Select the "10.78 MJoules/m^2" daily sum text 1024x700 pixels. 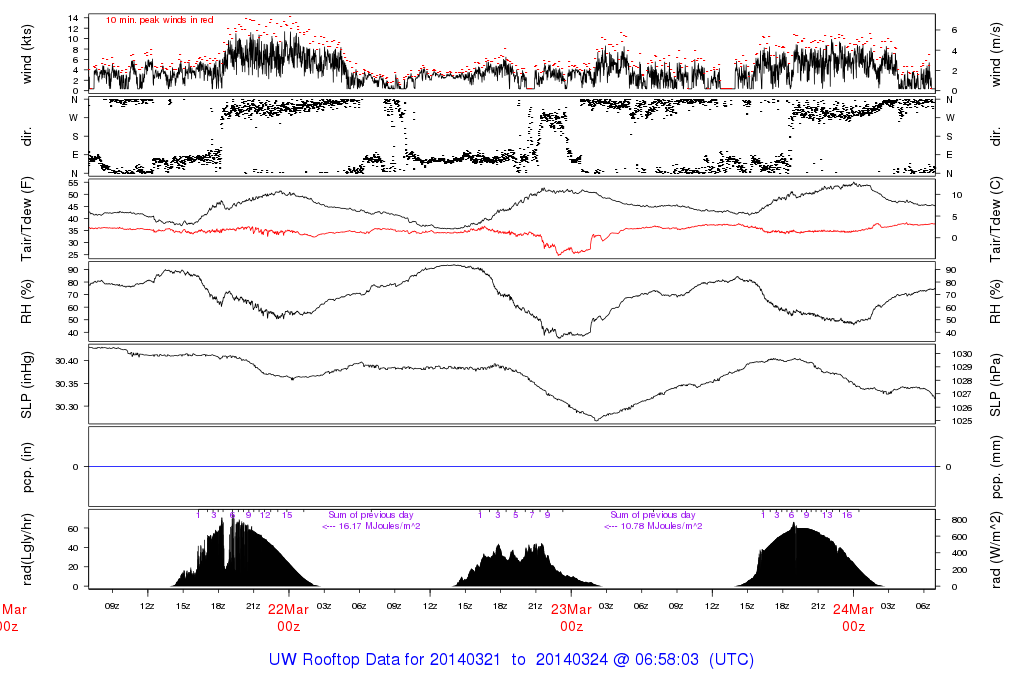[661, 526]
